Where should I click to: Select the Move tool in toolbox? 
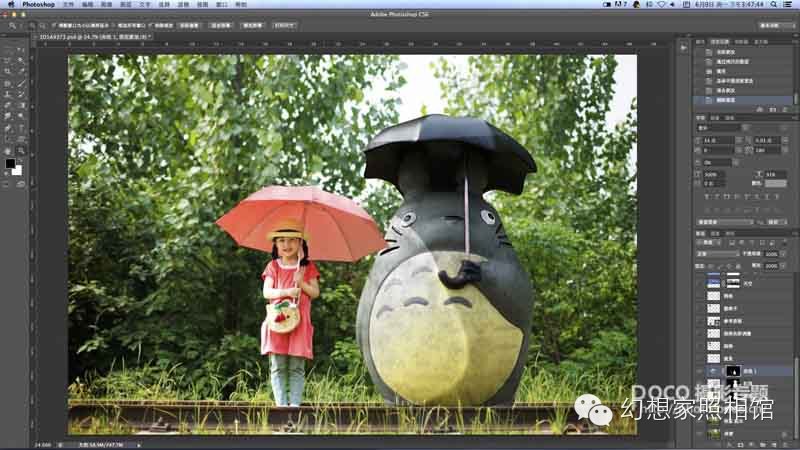pyautogui.click(x=20, y=49)
